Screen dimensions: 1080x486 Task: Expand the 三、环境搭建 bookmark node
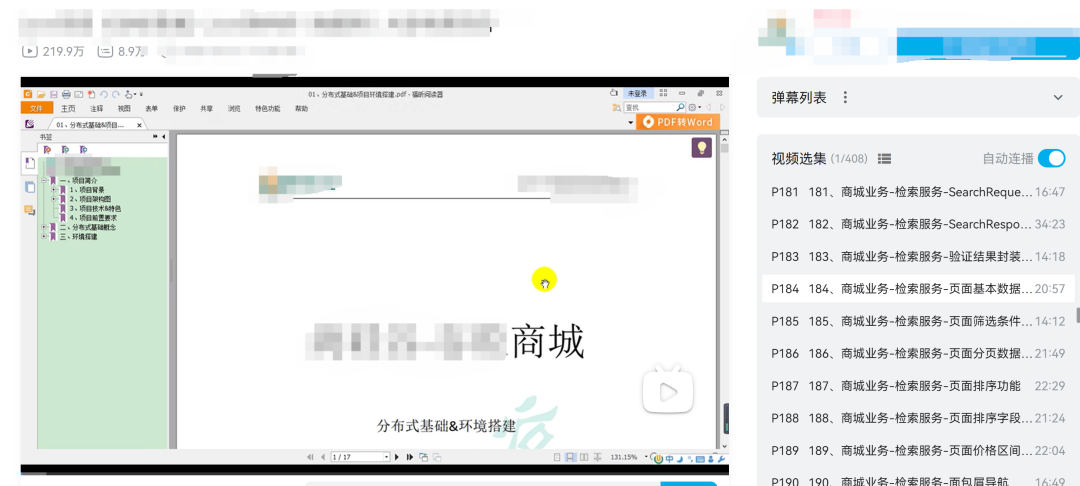(x=44, y=236)
